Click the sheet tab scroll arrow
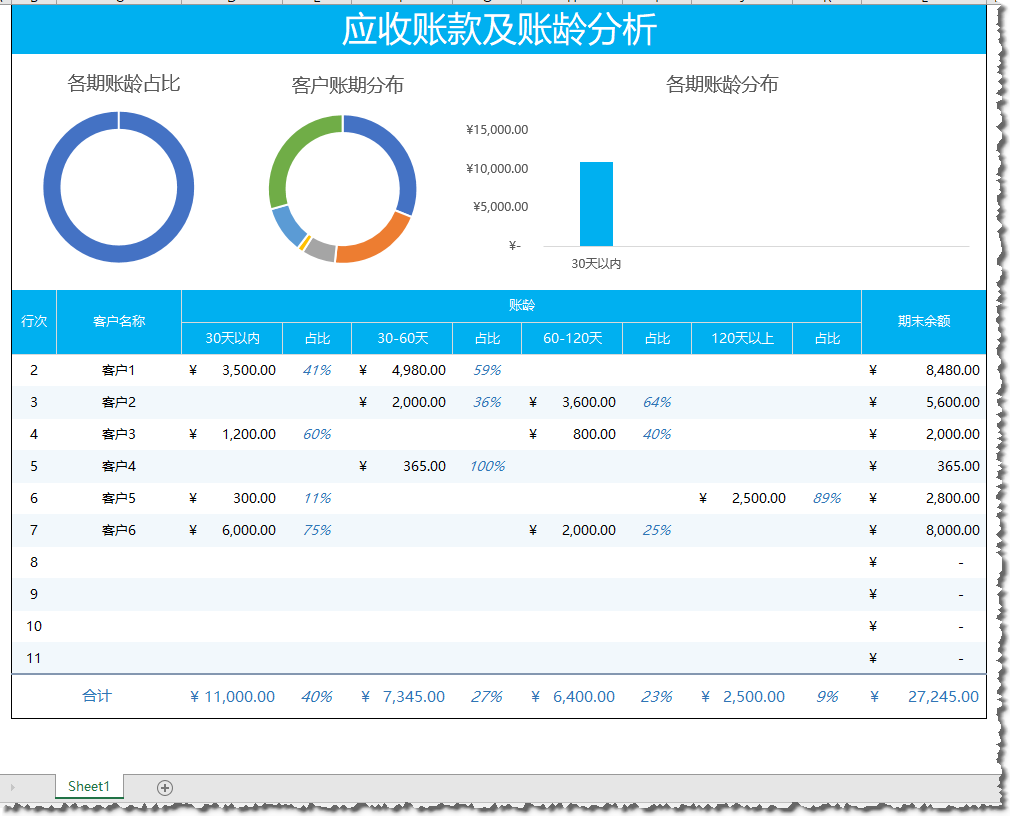Screen dimensions: 1013x819 pyautogui.click(x=13, y=787)
